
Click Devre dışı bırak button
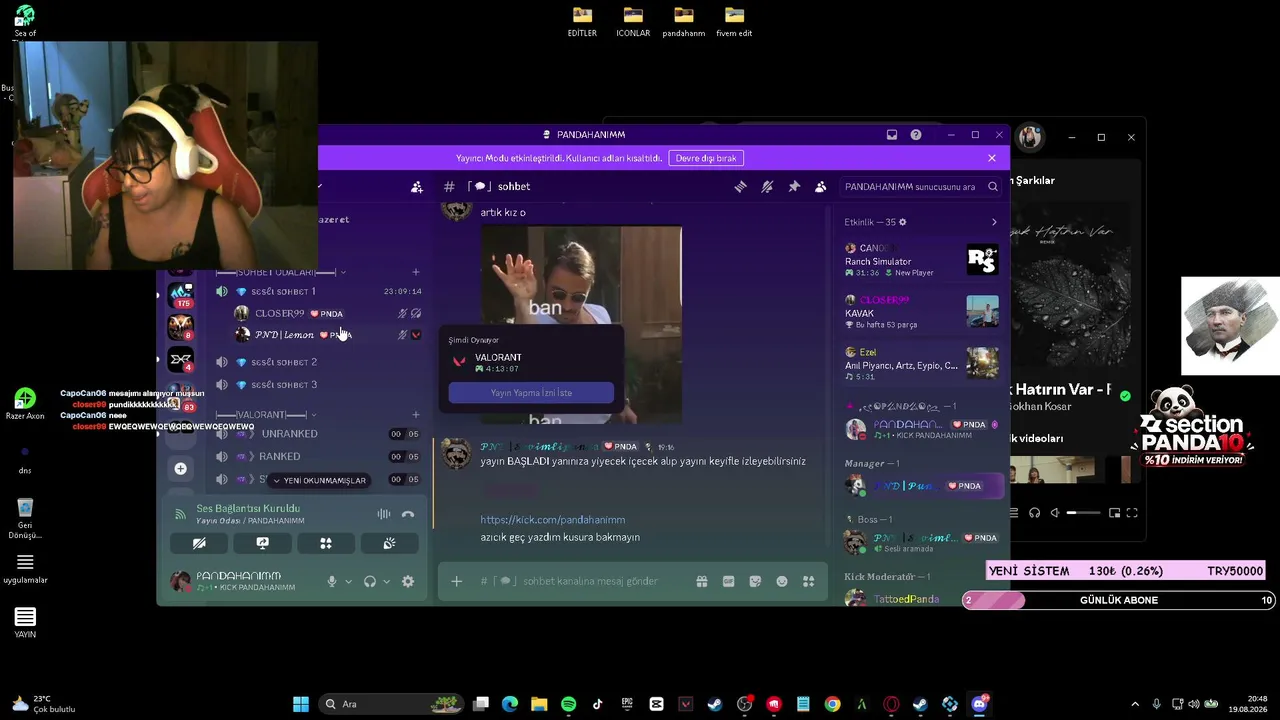[706, 158]
